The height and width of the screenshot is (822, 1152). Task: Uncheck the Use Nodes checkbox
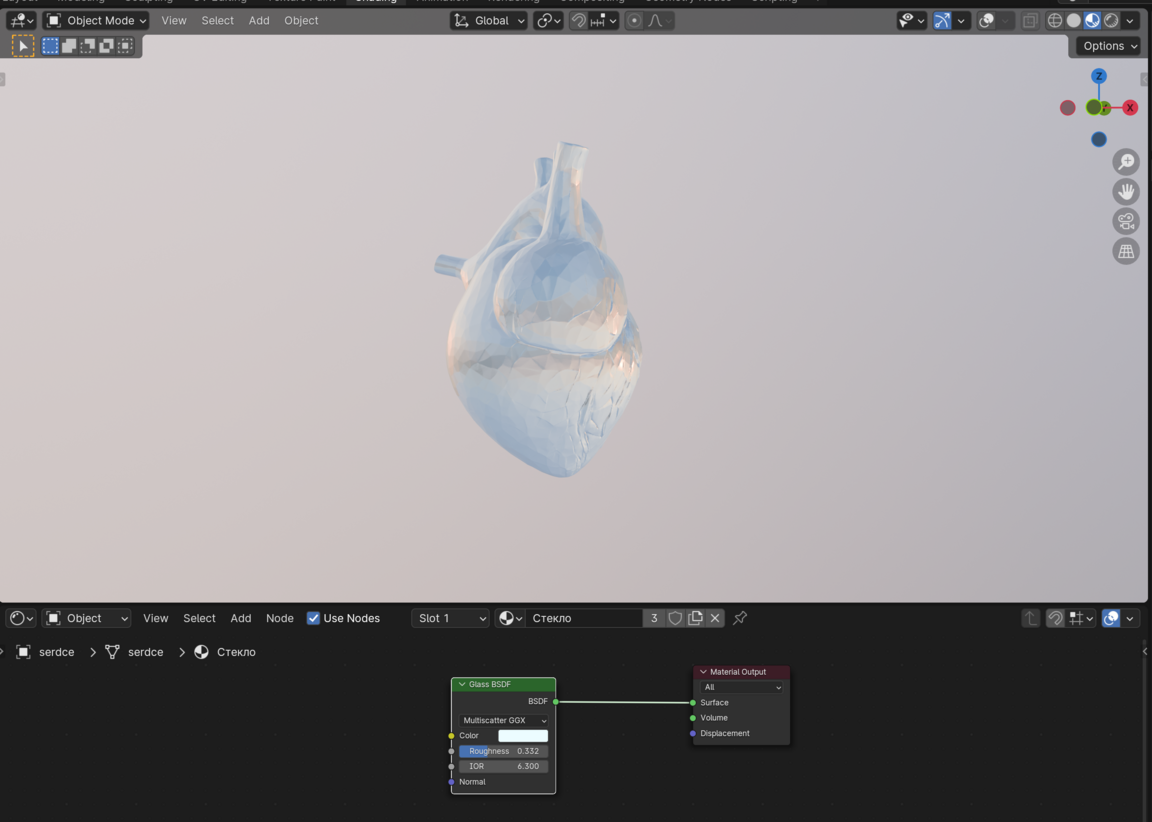pyautogui.click(x=313, y=618)
